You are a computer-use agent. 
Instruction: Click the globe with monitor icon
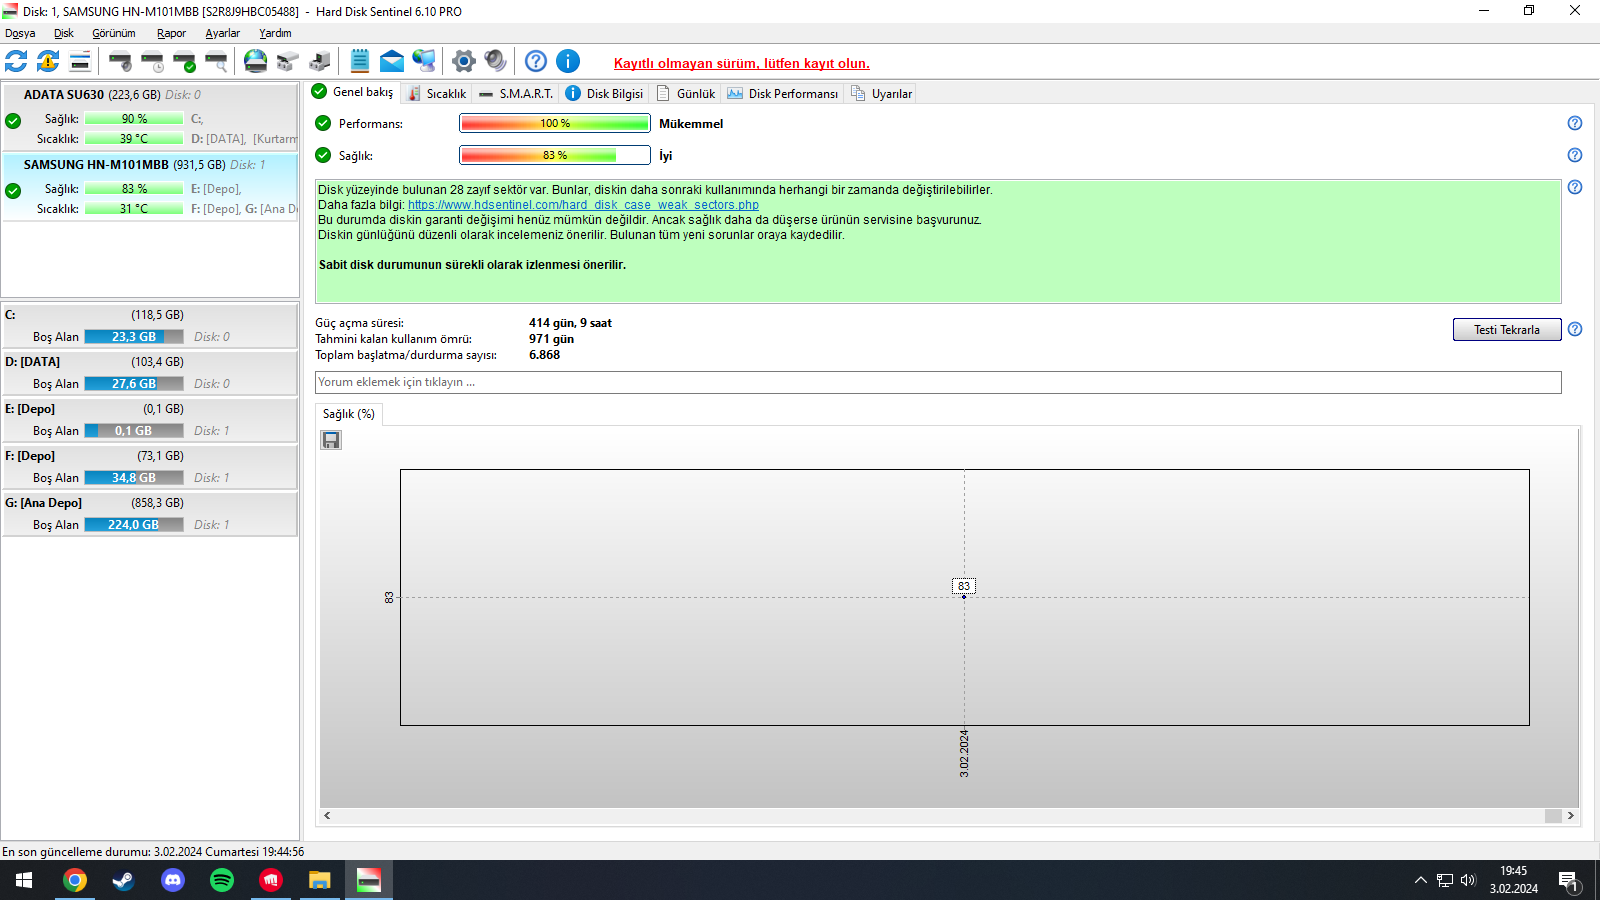[x=424, y=61]
